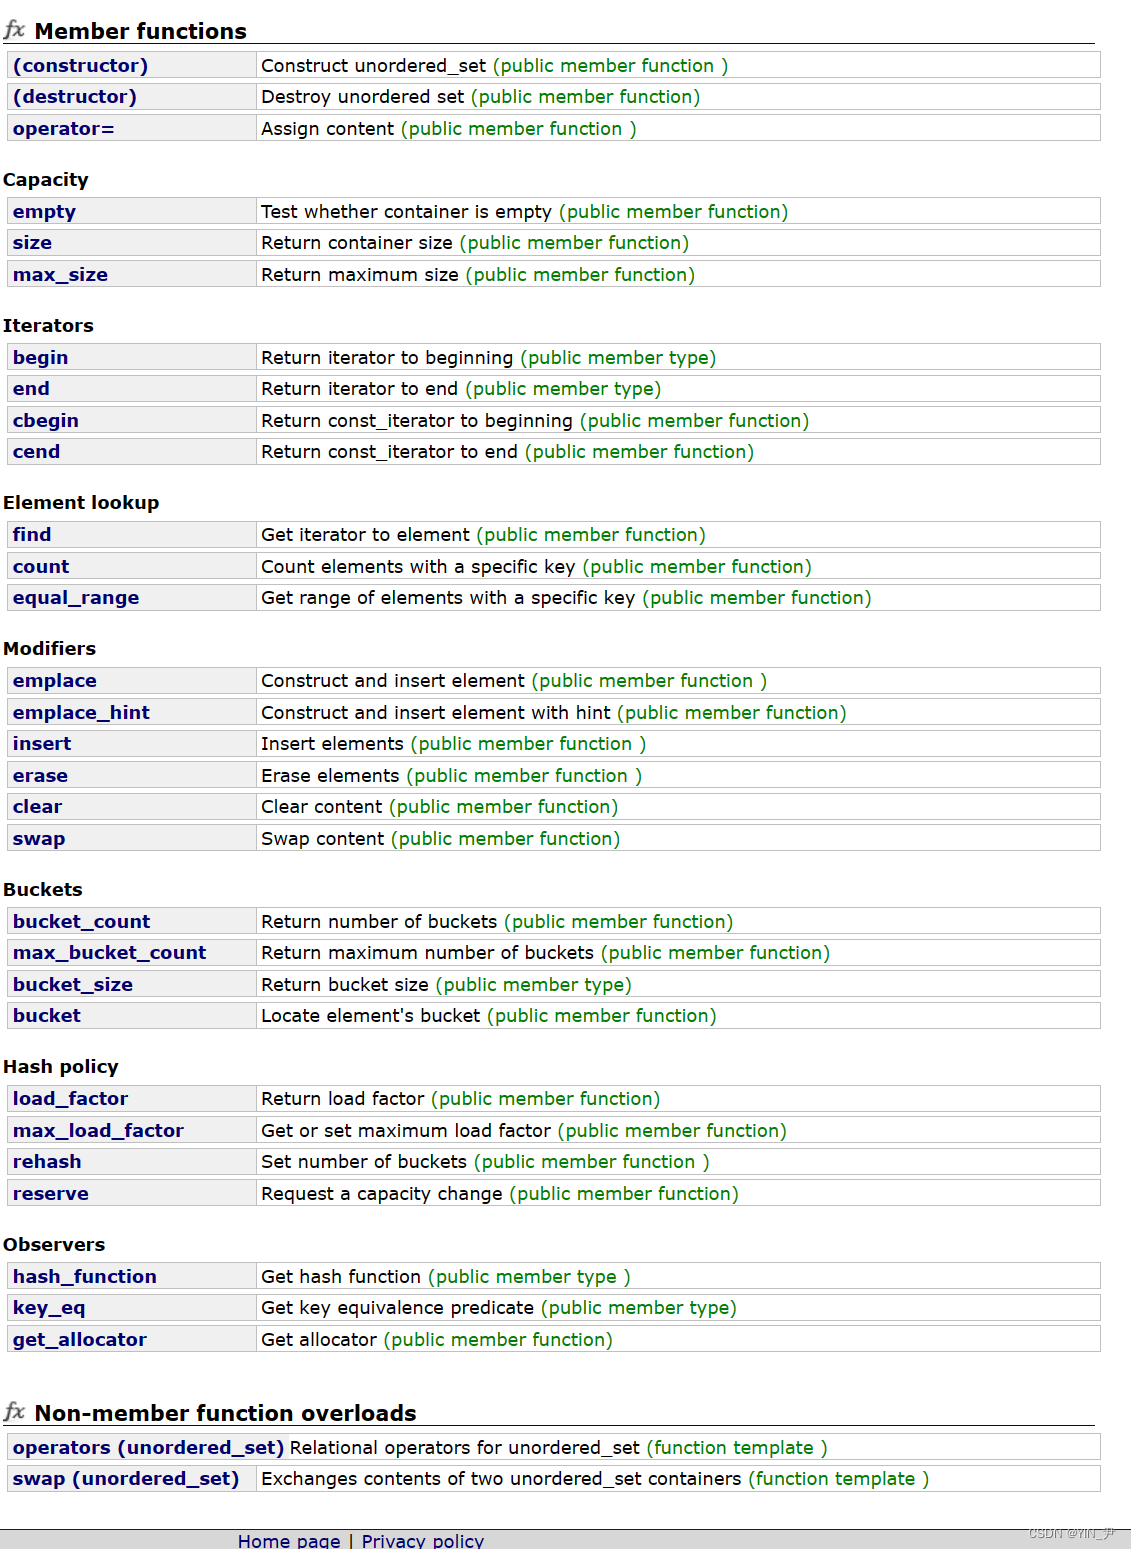Go to the insert function page
This screenshot has width=1131, height=1549.
click(42, 744)
